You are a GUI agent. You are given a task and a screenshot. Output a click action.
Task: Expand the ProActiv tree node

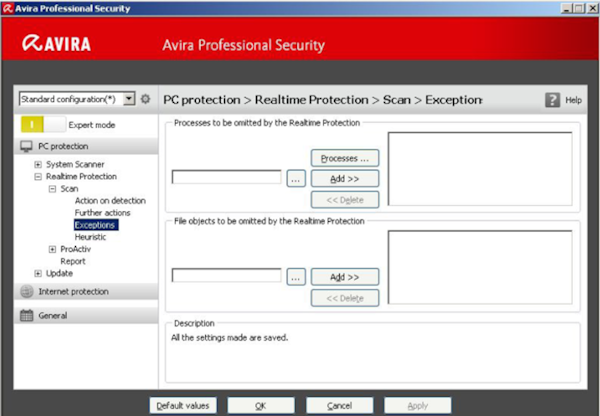(x=52, y=249)
